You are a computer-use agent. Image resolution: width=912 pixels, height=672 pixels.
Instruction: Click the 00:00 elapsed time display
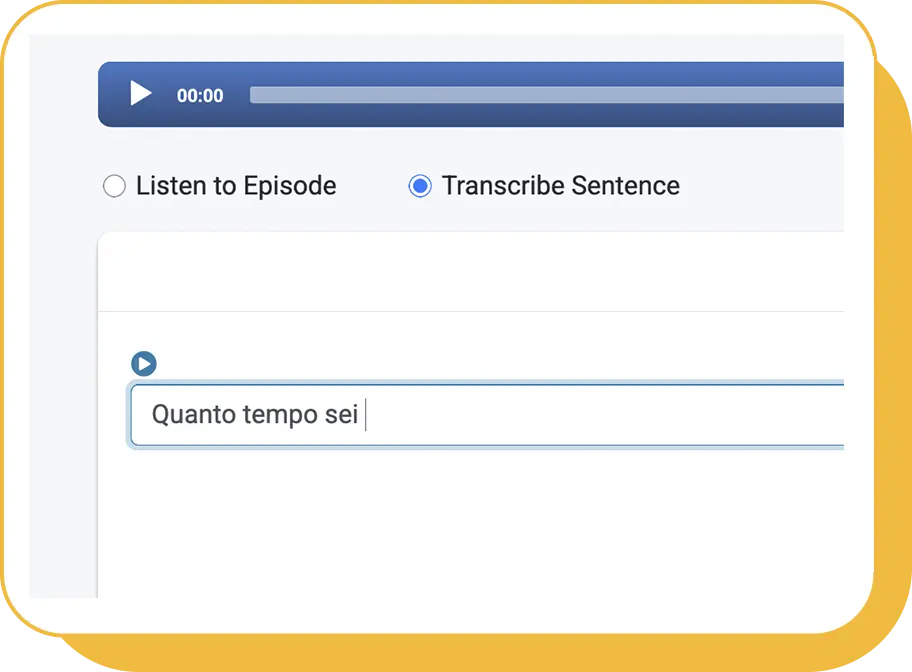pyautogui.click(x=200, y=95)
